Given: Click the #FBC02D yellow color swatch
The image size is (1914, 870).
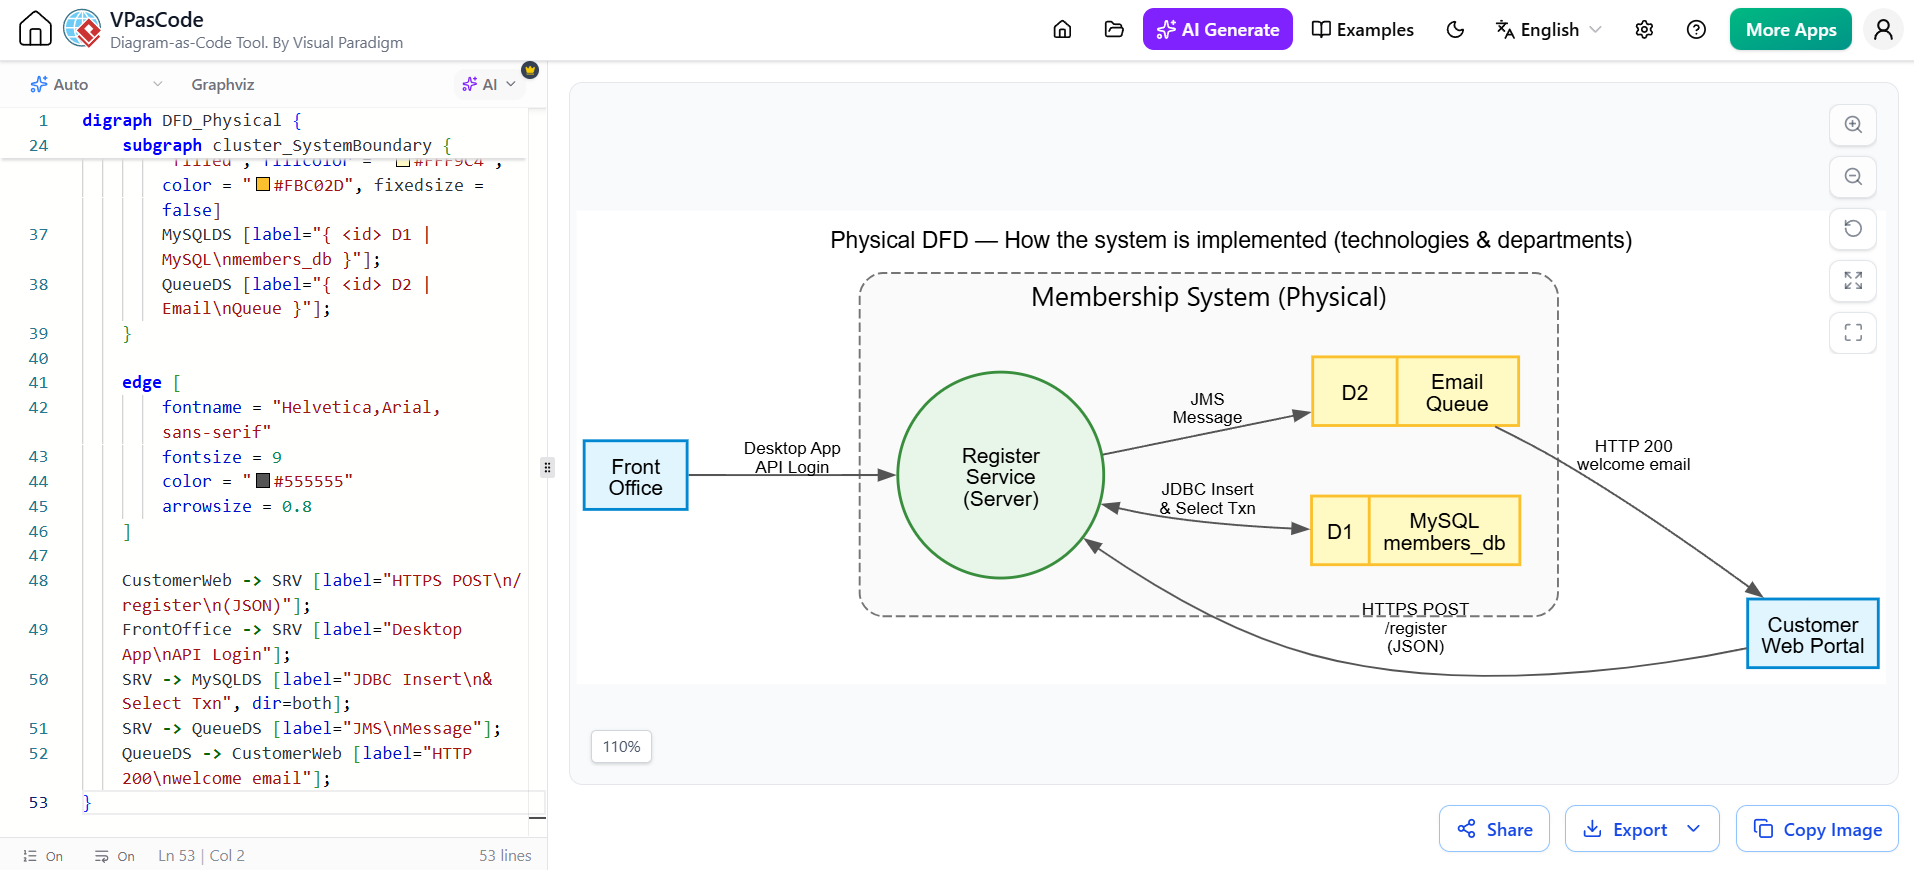Looking at the screenshot, I should coord(263,184).
